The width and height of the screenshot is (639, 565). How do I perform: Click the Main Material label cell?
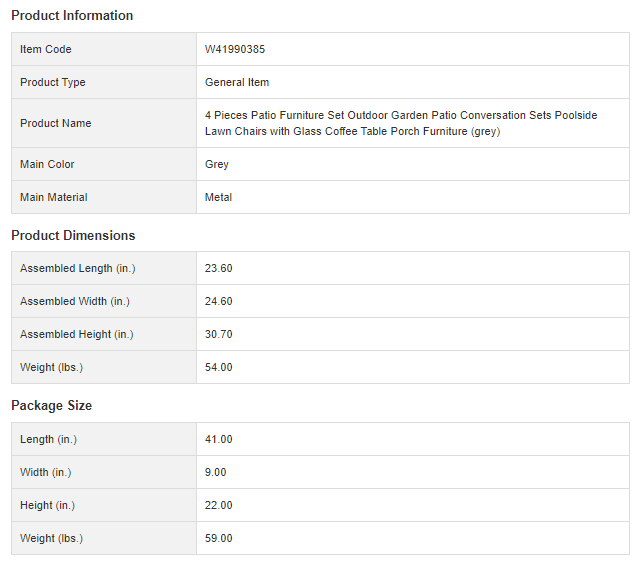tap(54, 198)
